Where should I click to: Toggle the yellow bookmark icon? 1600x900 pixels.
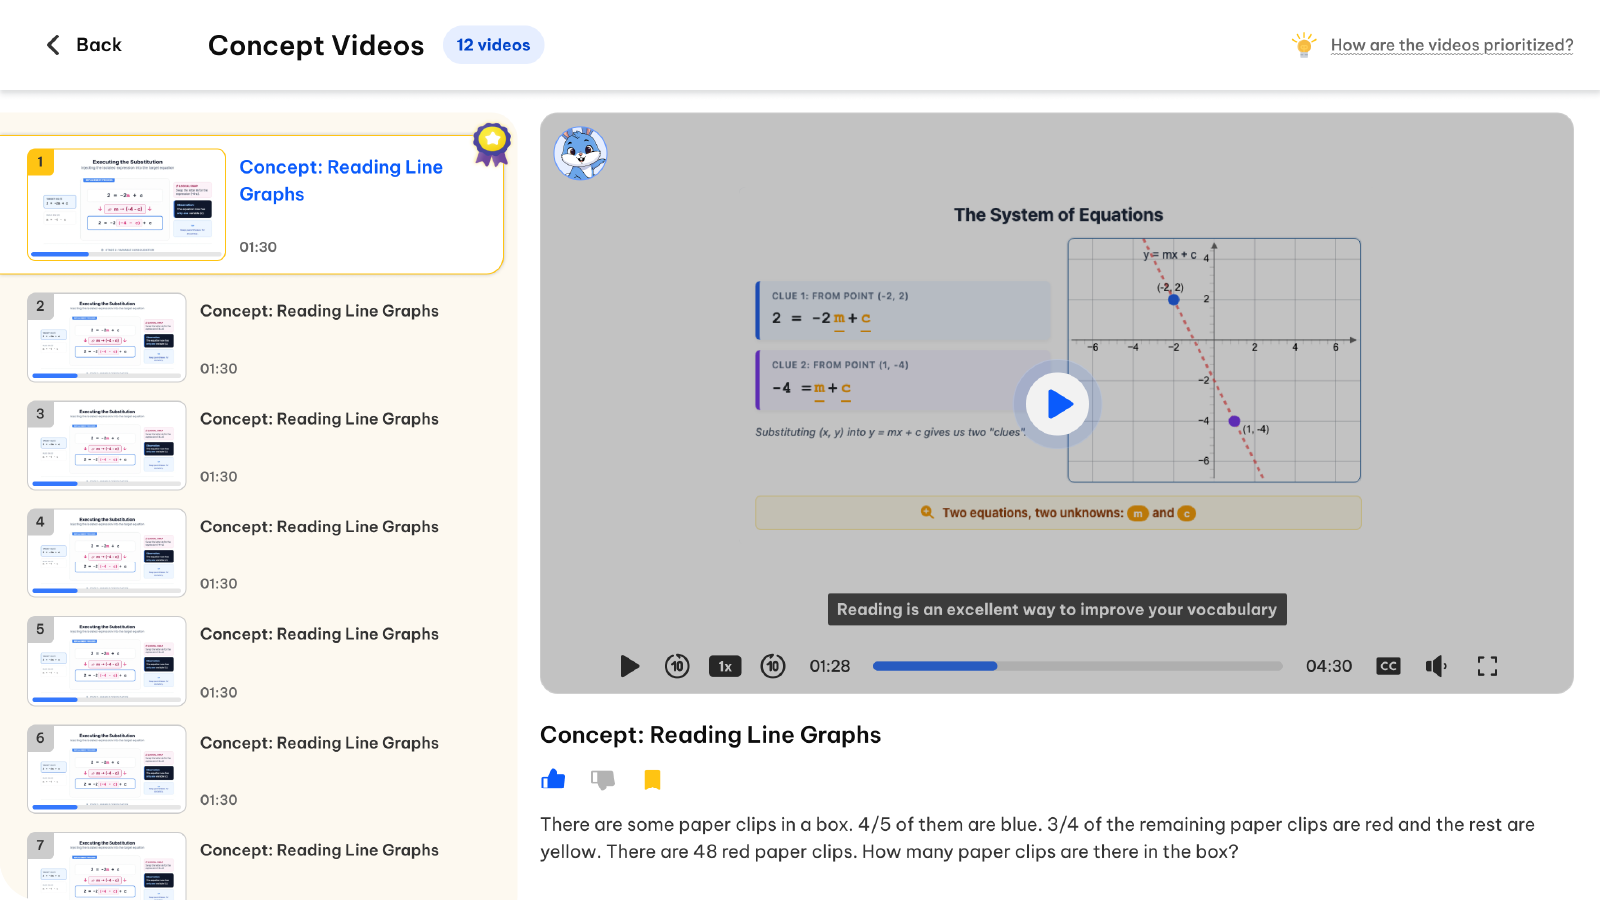pyautogui.click(x=652, y=779)
